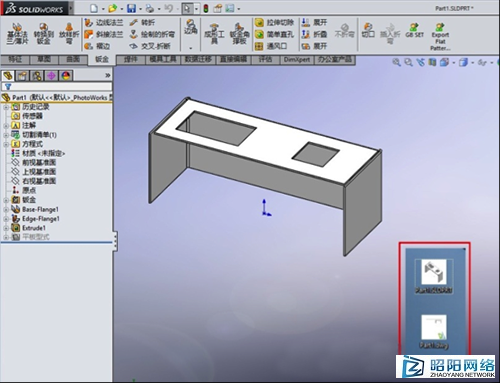This screenshot has width=500, height=383.
Task: Open the 评估 evaluate tab
Action: 265,60
